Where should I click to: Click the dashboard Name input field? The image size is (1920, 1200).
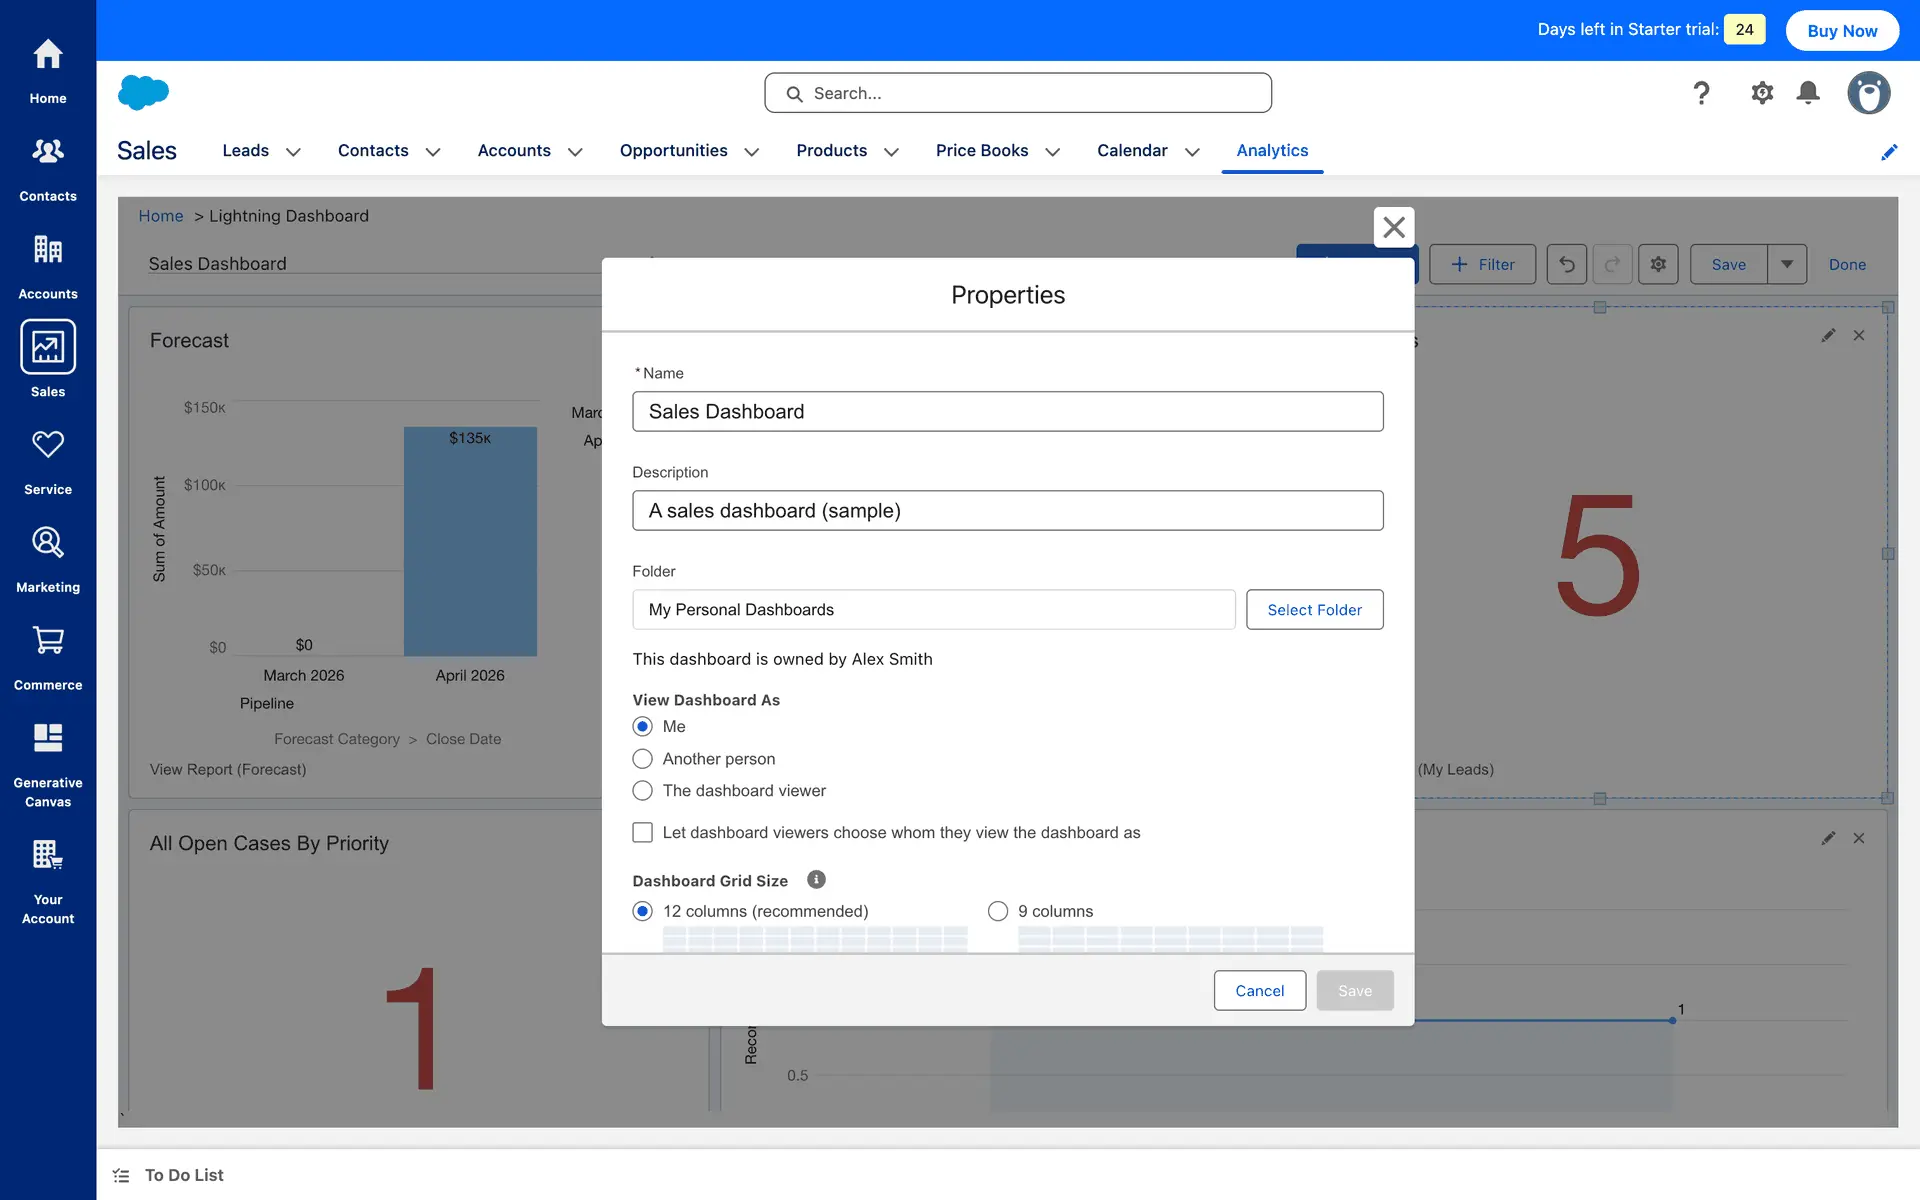(1007, 411)
